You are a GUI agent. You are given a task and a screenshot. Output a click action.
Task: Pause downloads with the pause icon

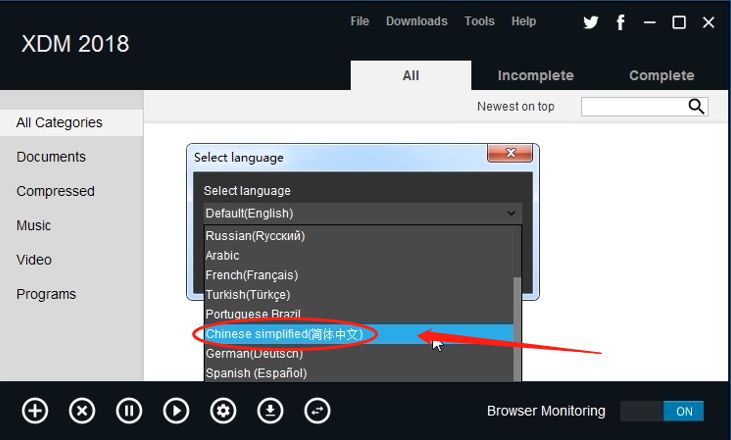tap(129, 411)
